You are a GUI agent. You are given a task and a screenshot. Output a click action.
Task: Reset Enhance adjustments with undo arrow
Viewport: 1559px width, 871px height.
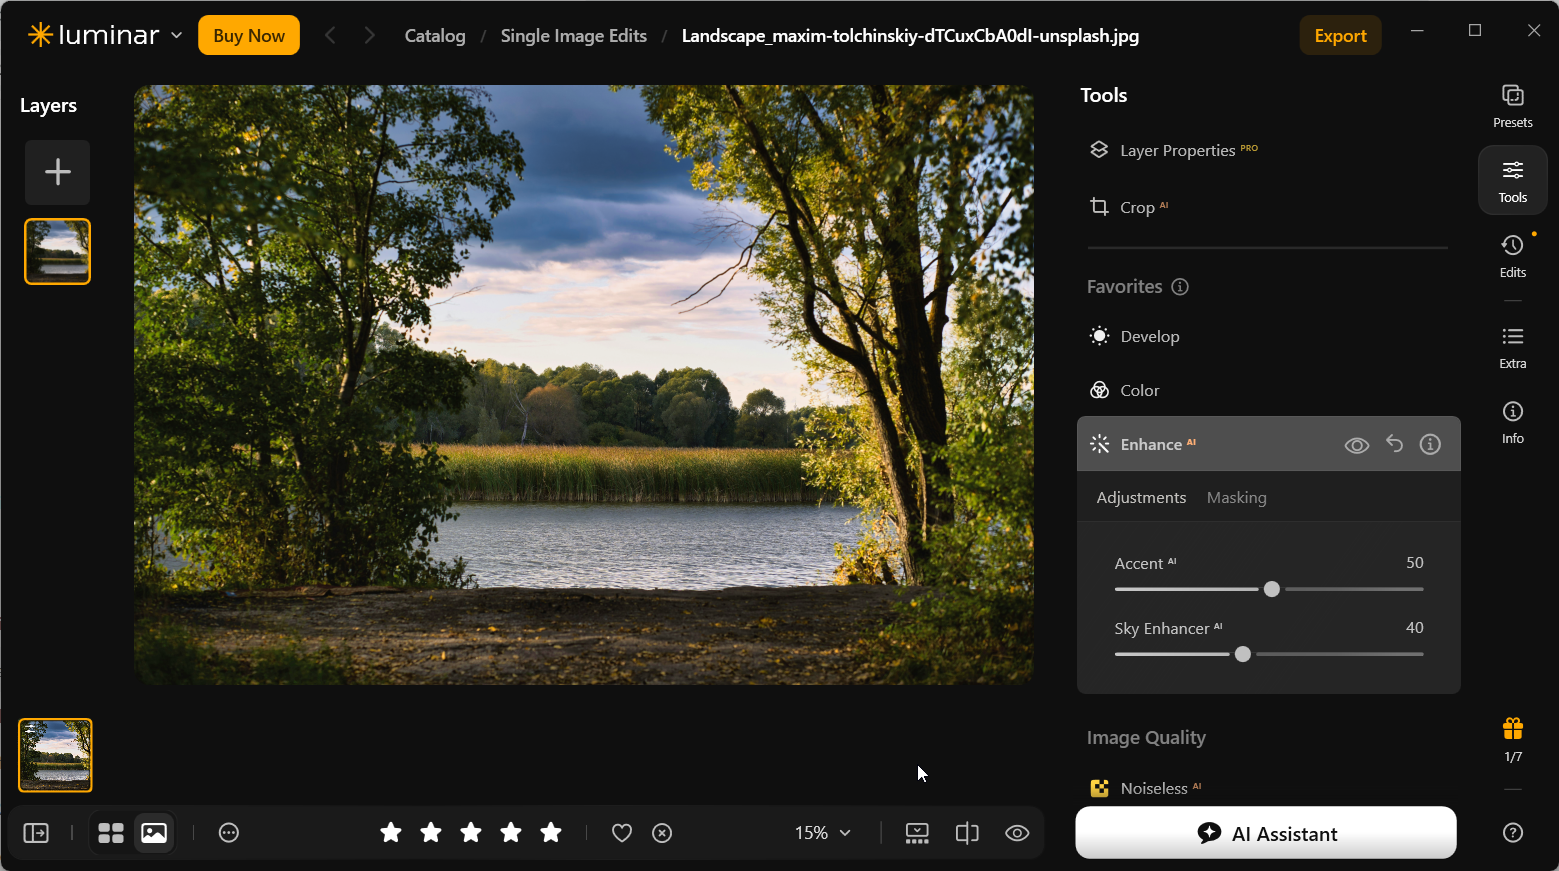coord(1394,444)
